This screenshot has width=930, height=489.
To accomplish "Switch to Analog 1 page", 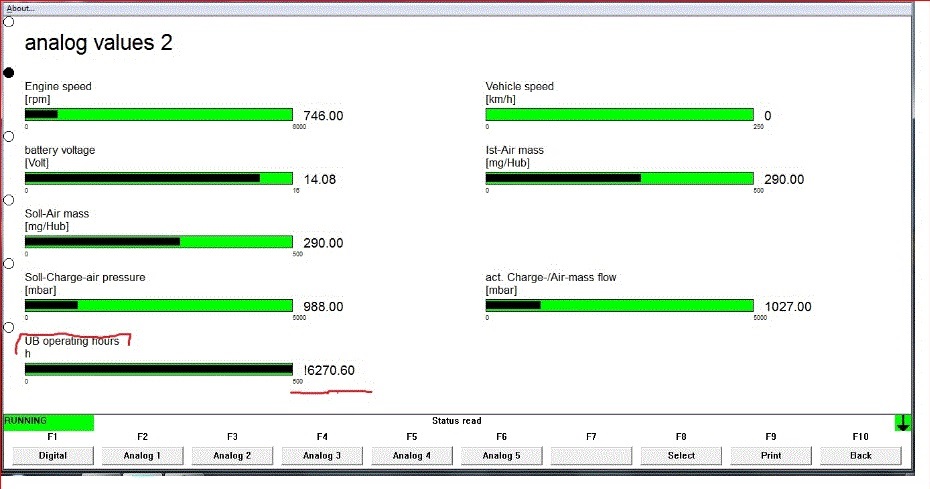I will pos(142,456).
